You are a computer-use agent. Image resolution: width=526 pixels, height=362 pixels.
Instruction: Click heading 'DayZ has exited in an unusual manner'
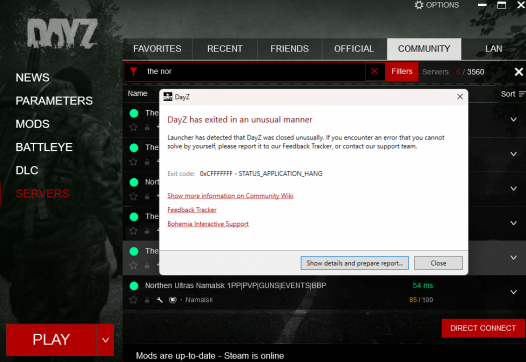click(x=240, y=120)
